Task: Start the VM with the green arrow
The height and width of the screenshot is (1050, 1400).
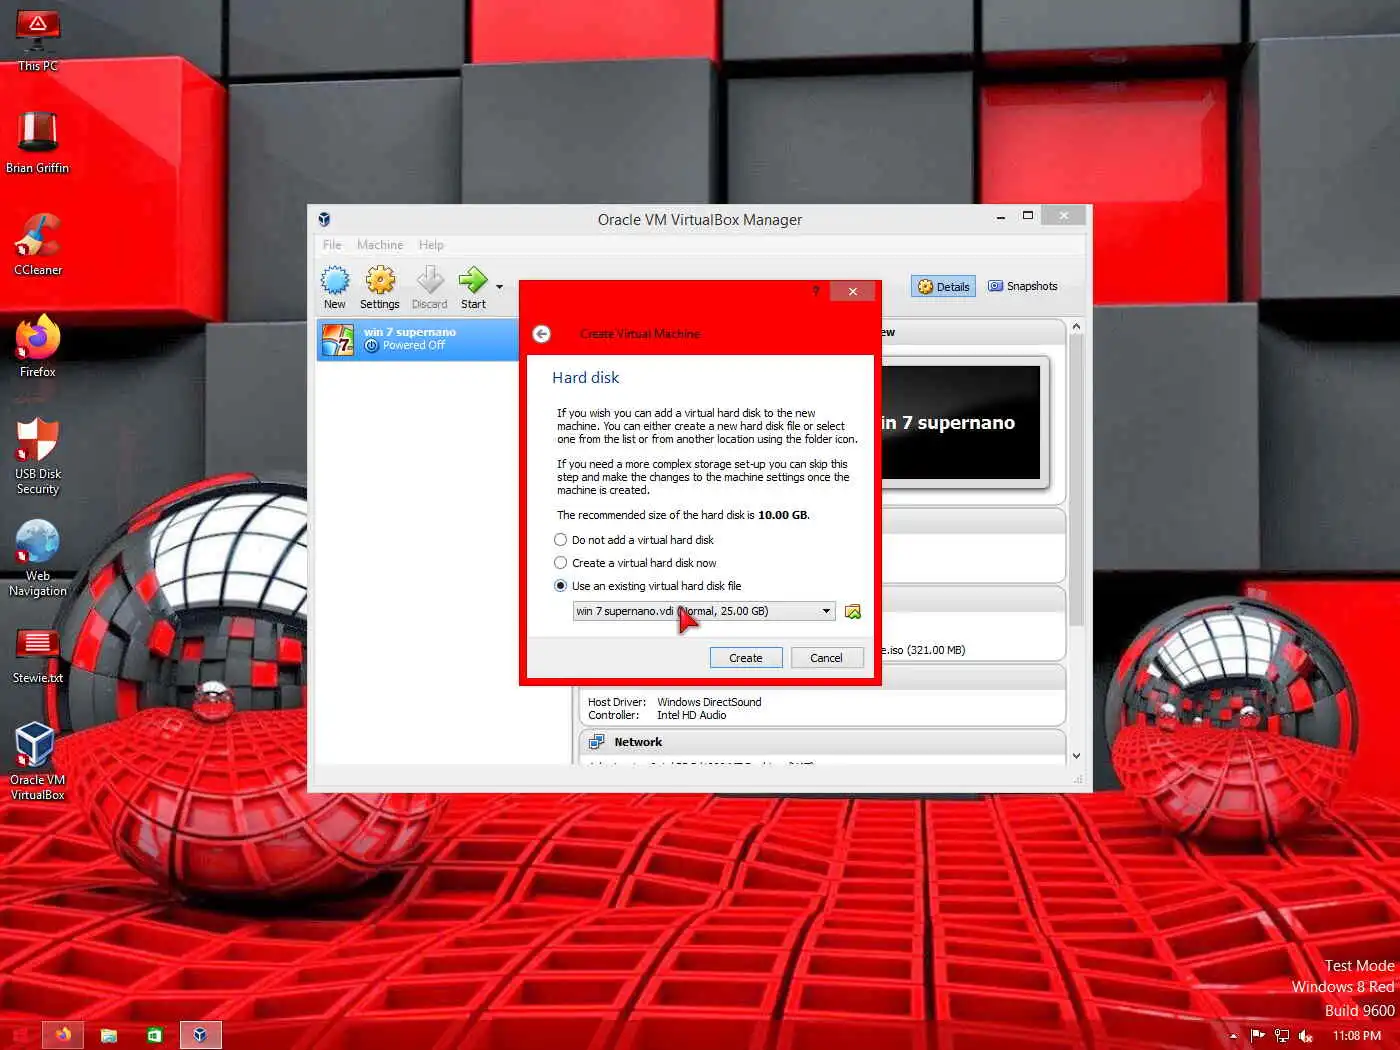Action: click(473, 287)
